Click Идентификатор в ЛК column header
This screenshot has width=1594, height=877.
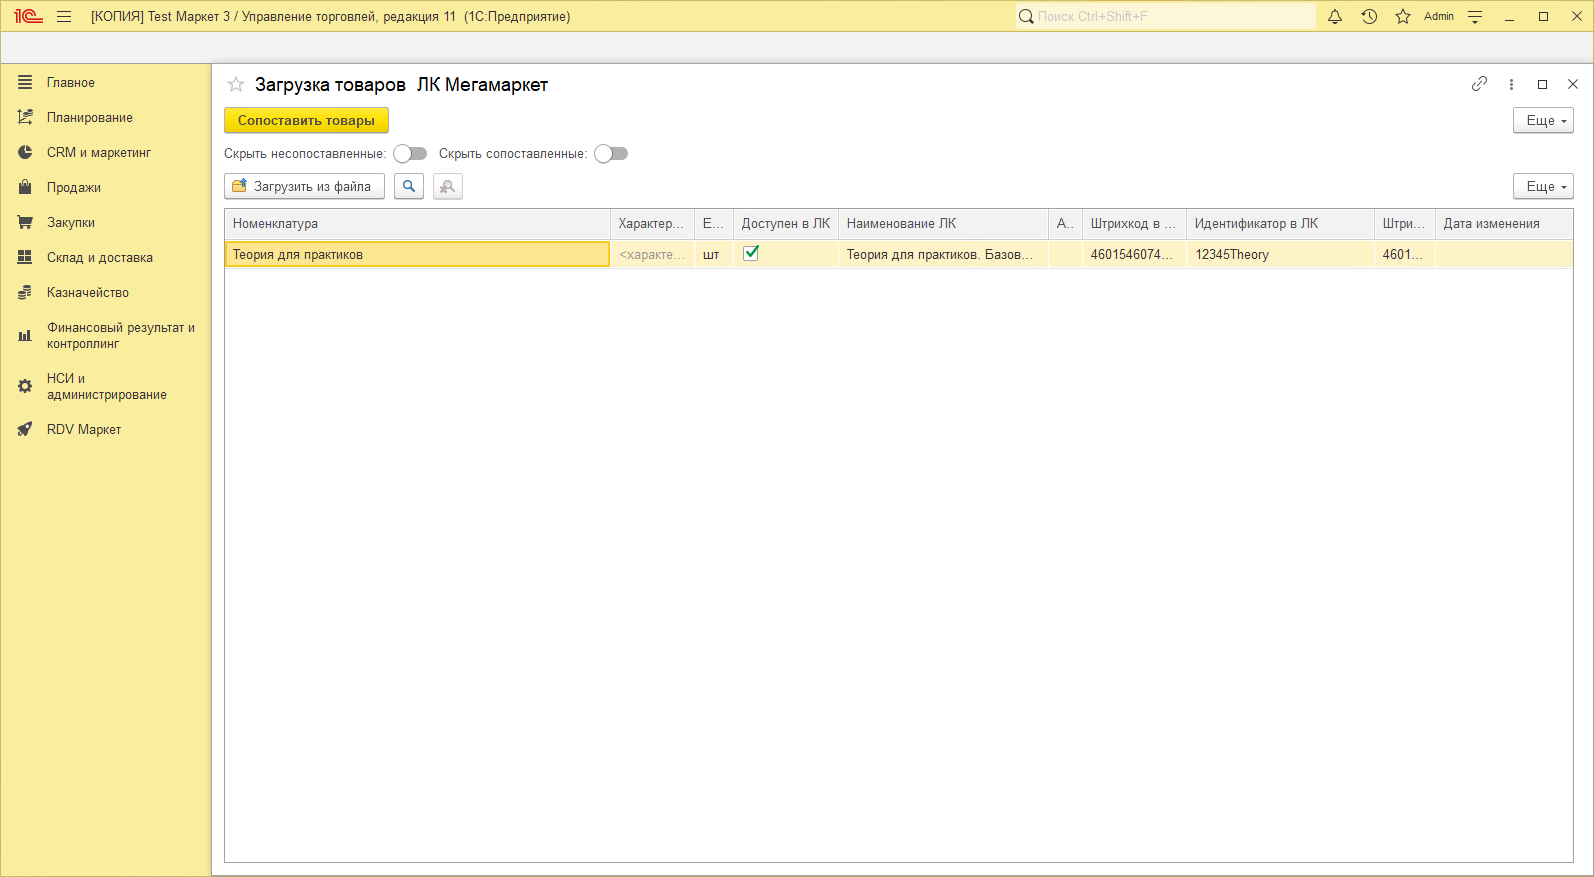click(1280, 223)
